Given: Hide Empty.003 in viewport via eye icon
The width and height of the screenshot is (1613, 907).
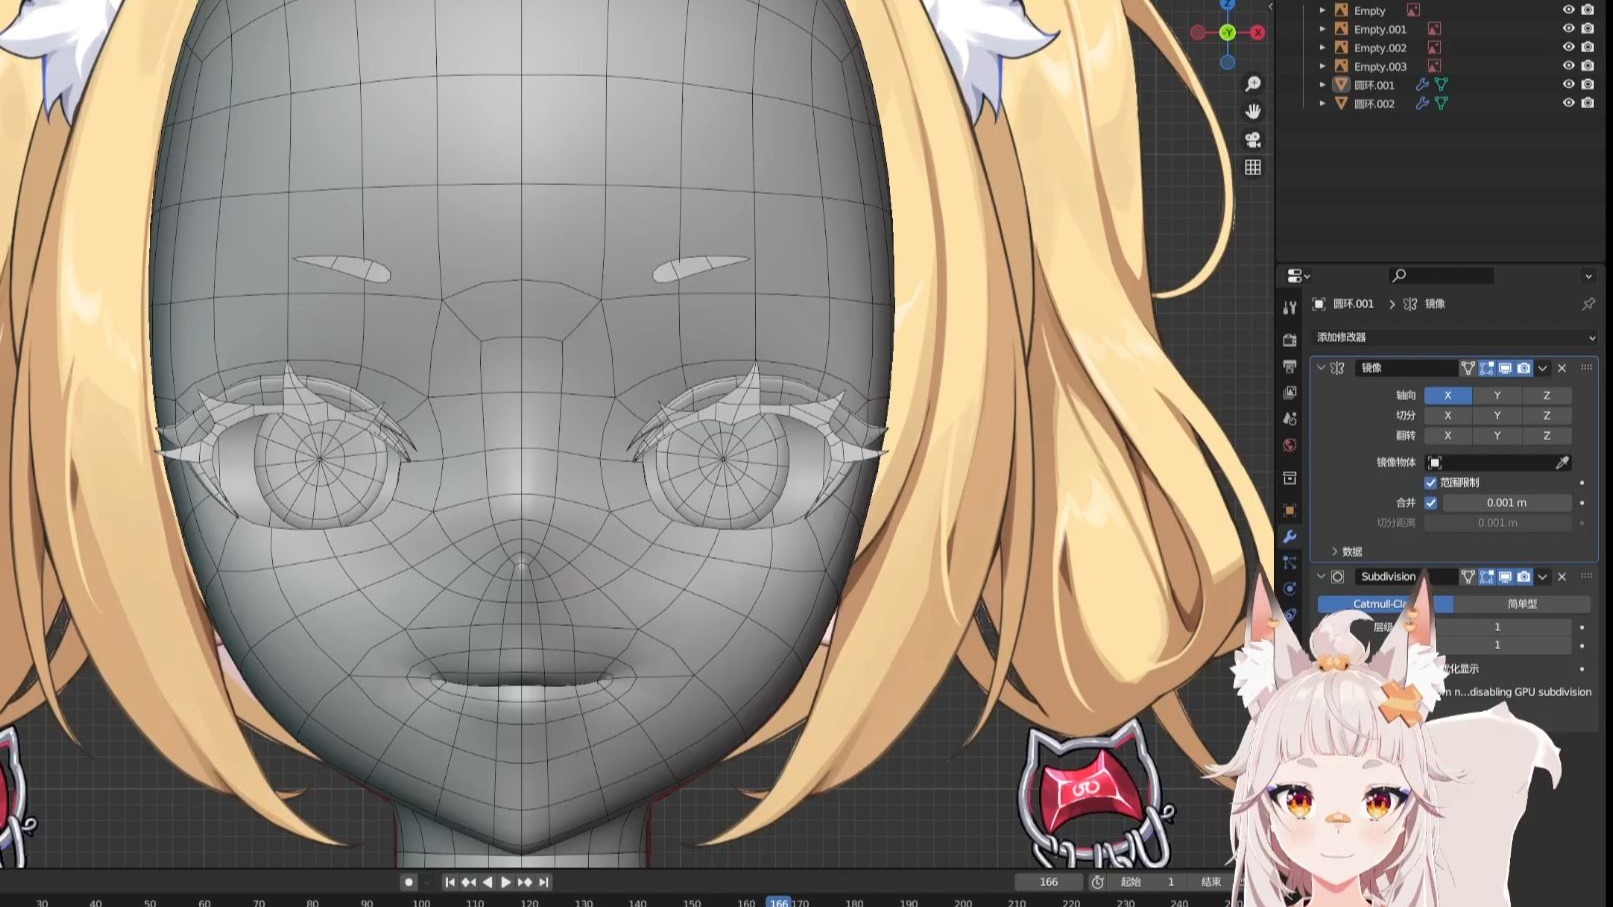Looking at the screenshot, I should click(1568, 66).
